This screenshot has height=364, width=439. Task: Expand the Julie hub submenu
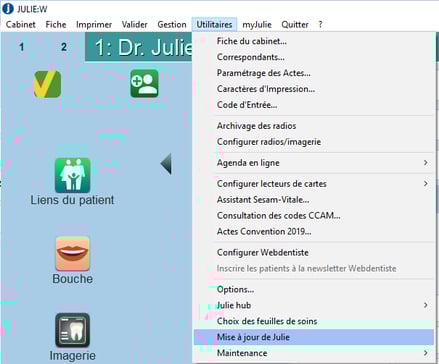click(314, 305)
